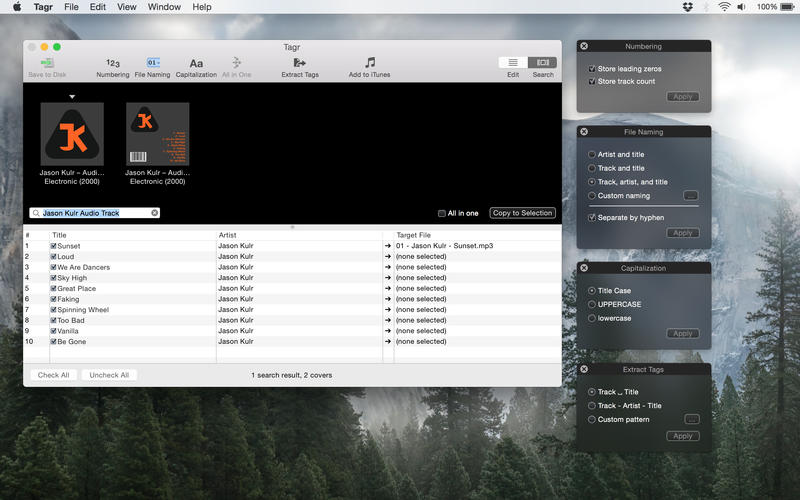Click the Copy to Selection button
Screen dimensions: 800x500
click(522, 213)
